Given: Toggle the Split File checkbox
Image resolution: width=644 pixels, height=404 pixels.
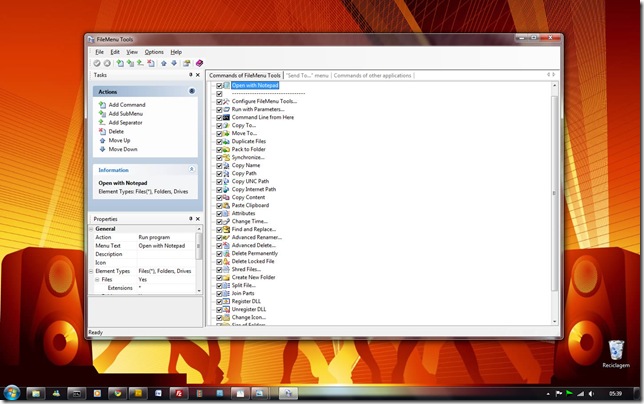Looking at the screenshot, I should pyautogui.click(x=219, y=286).
